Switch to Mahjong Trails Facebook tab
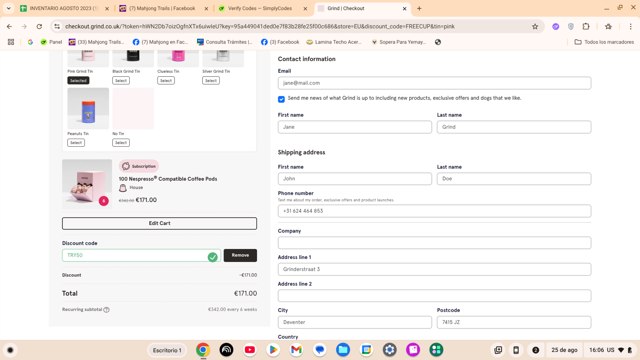Viewport: 640px width, 360px height. 163,8
